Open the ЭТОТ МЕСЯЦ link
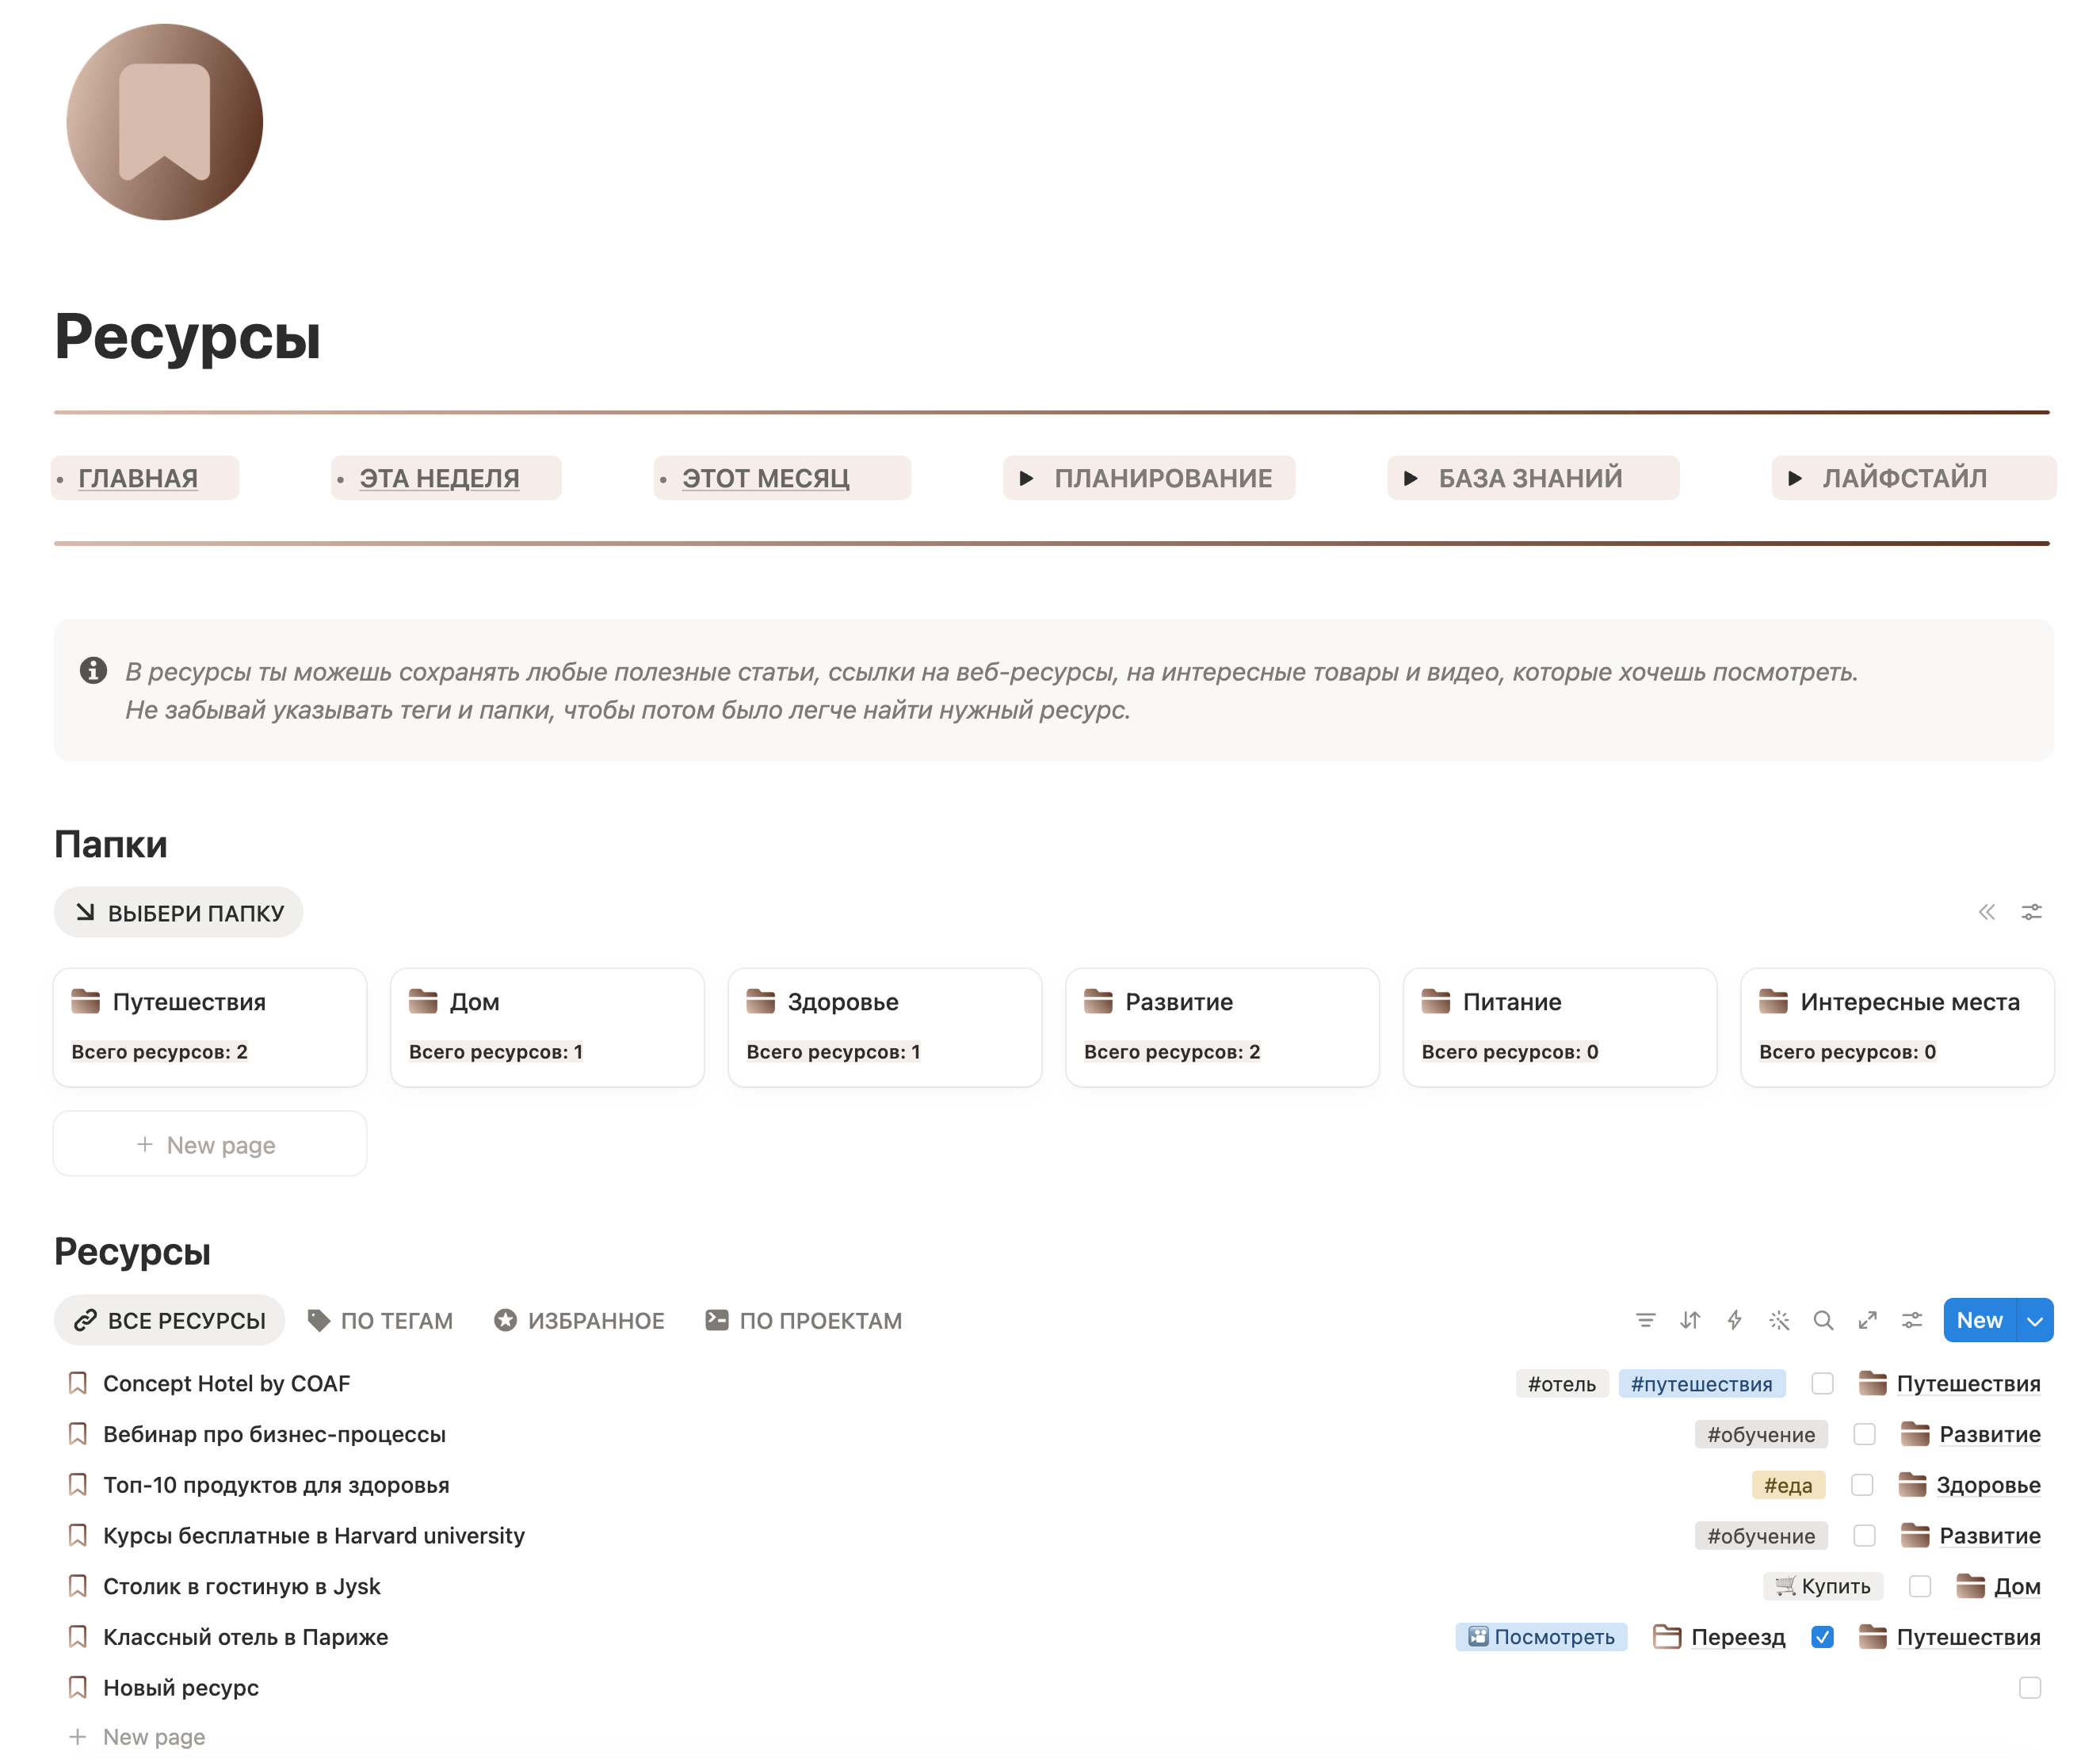 point(766,478)
